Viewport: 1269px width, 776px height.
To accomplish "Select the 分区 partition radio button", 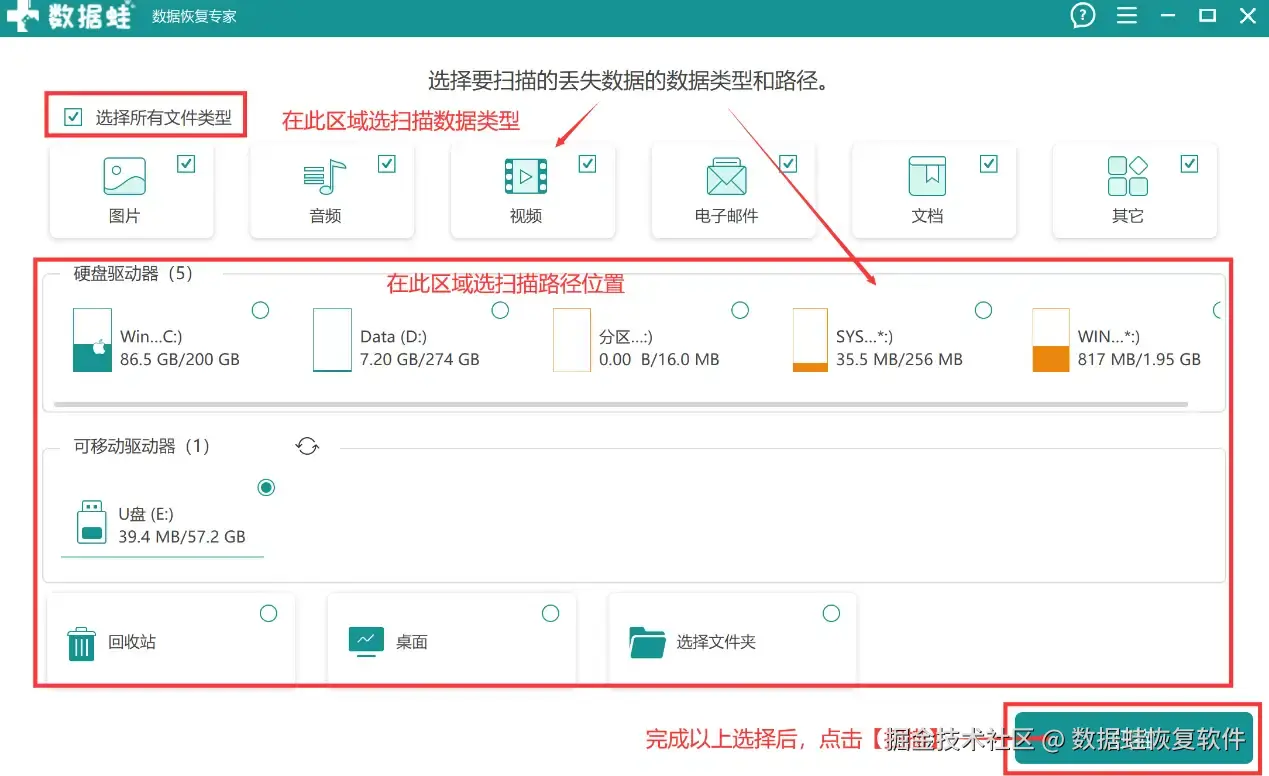I will point(740,310).
